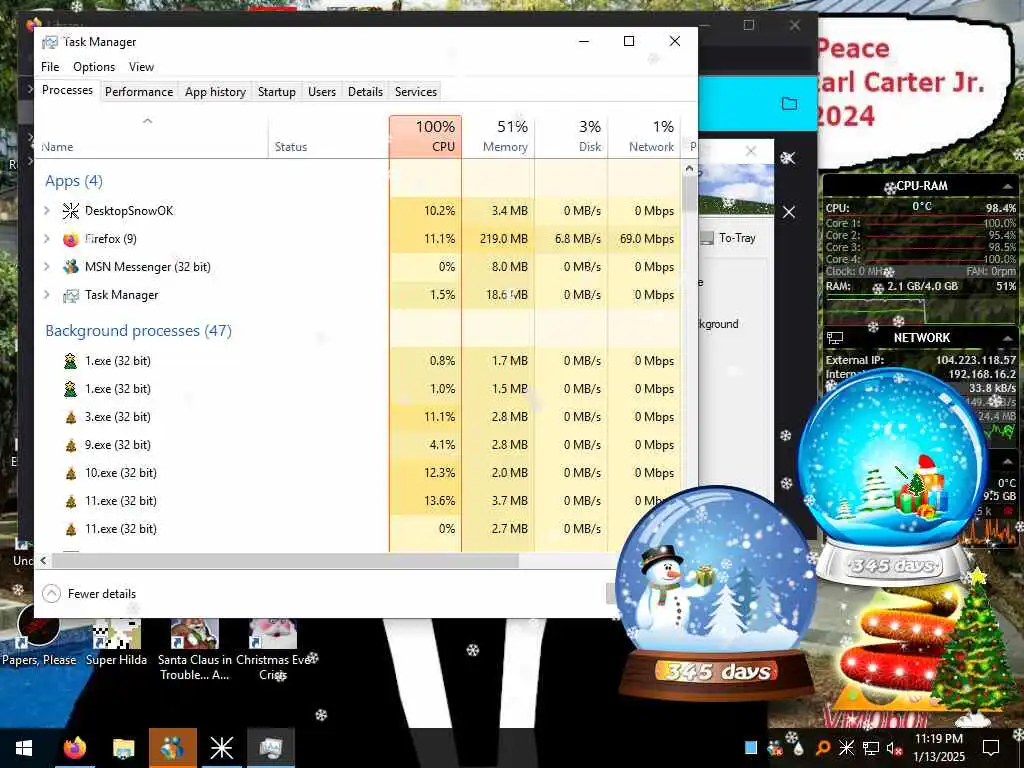Screen dimensions: 1024x768
Task: Click the MSN Messenger icon in process list
Action: [71, 266]
